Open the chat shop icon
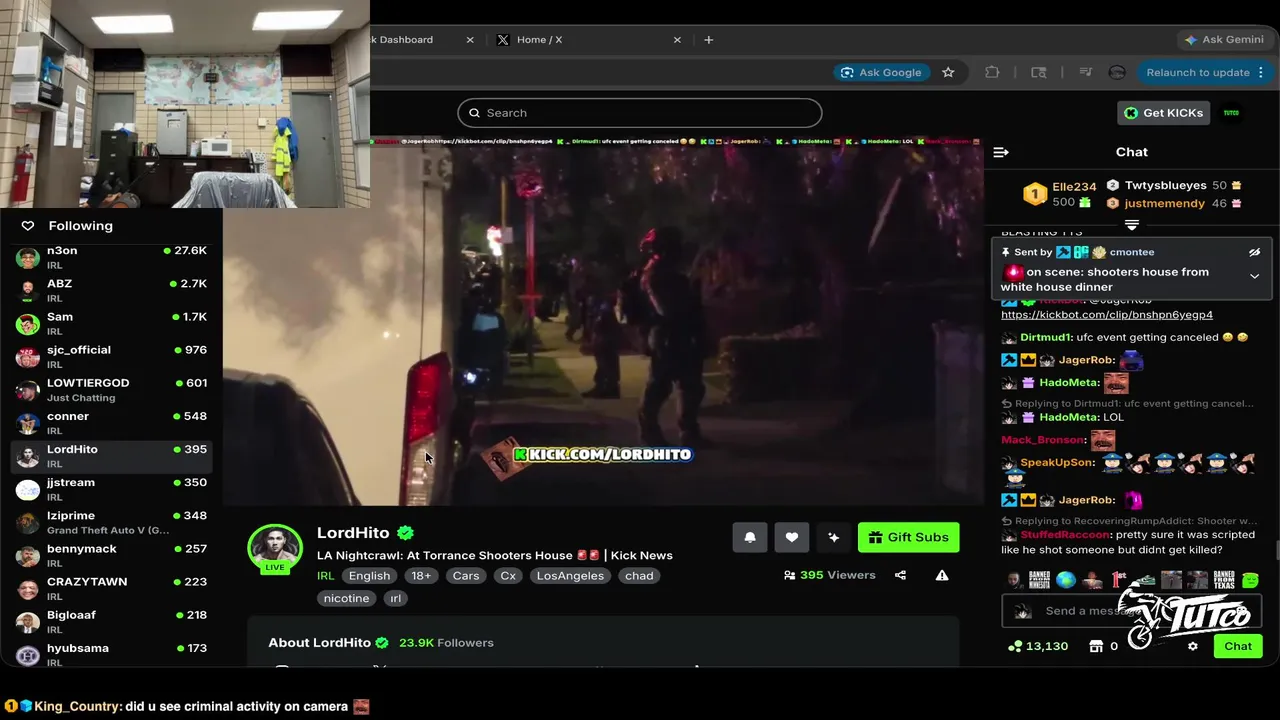Image resolution: width=1280 pixels, height=720 pixels. (x=1096, y=646)
